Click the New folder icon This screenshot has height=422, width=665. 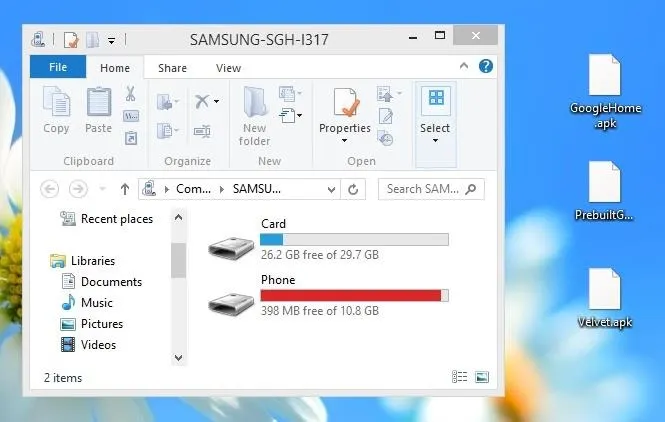(x=255, y=101)
